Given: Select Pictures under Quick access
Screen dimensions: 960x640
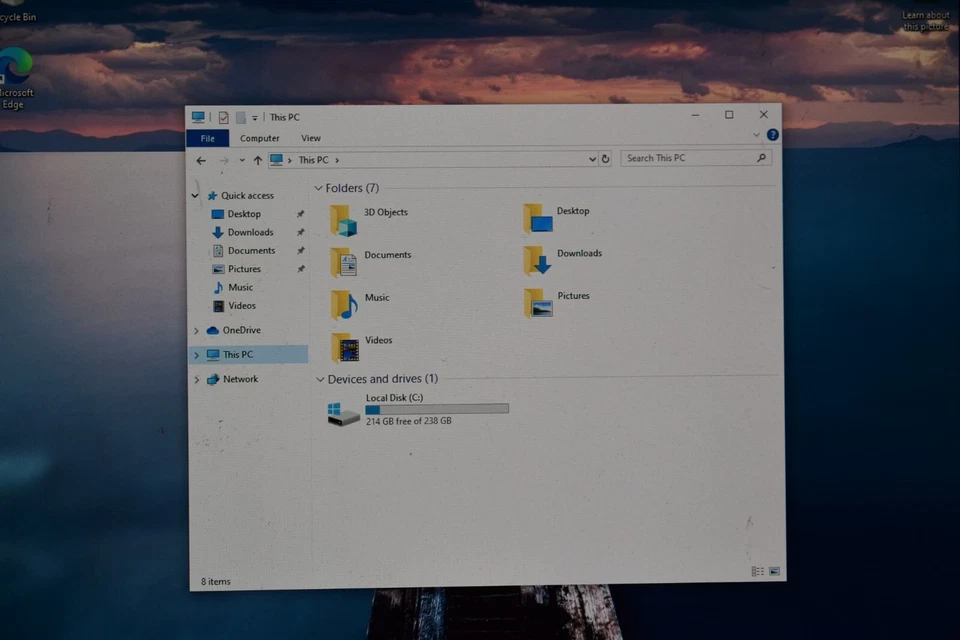Looking at the screenshot, I should coord(244,269).
